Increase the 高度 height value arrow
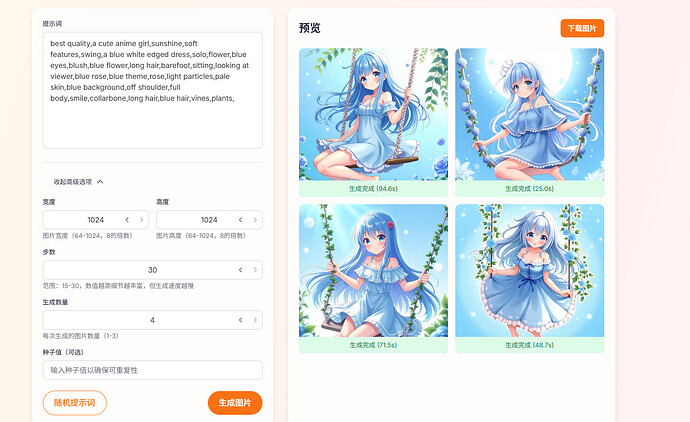 255,220
